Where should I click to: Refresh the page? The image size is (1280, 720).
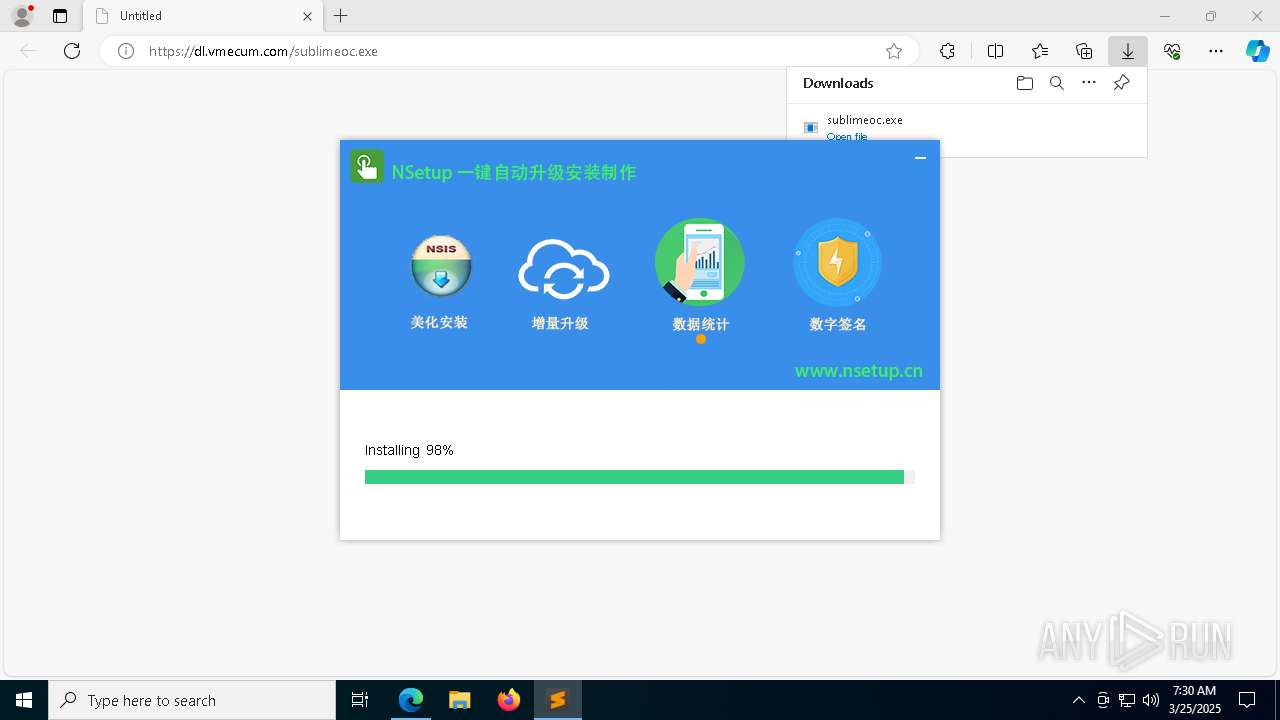(x=72, y=51)
